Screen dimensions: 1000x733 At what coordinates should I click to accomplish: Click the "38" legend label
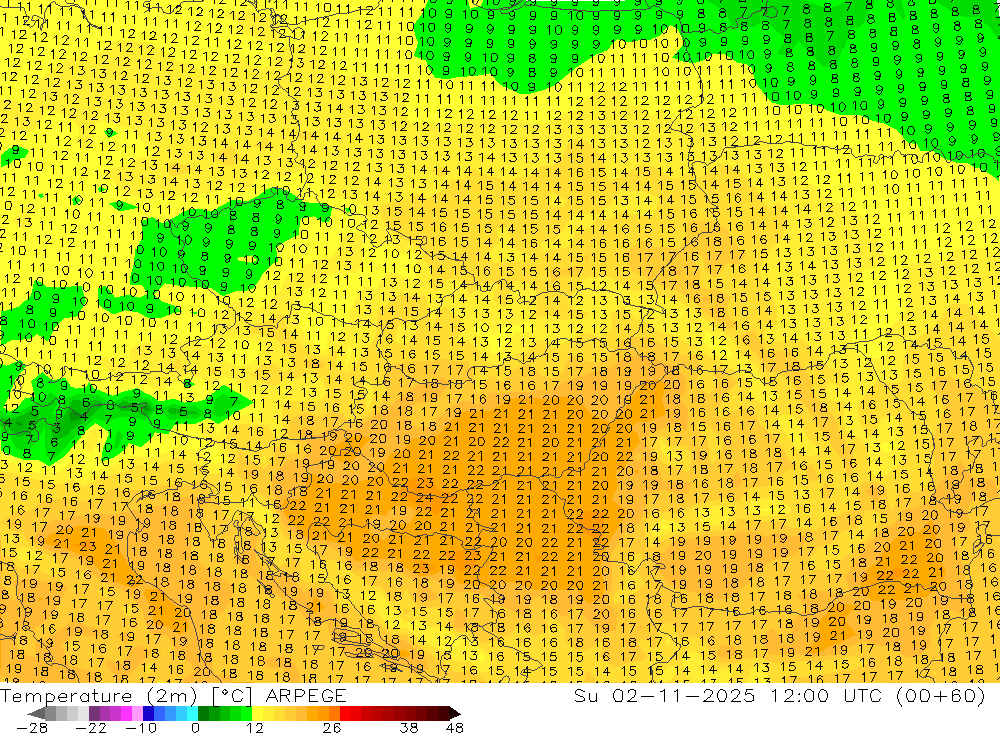click(408, 727)
